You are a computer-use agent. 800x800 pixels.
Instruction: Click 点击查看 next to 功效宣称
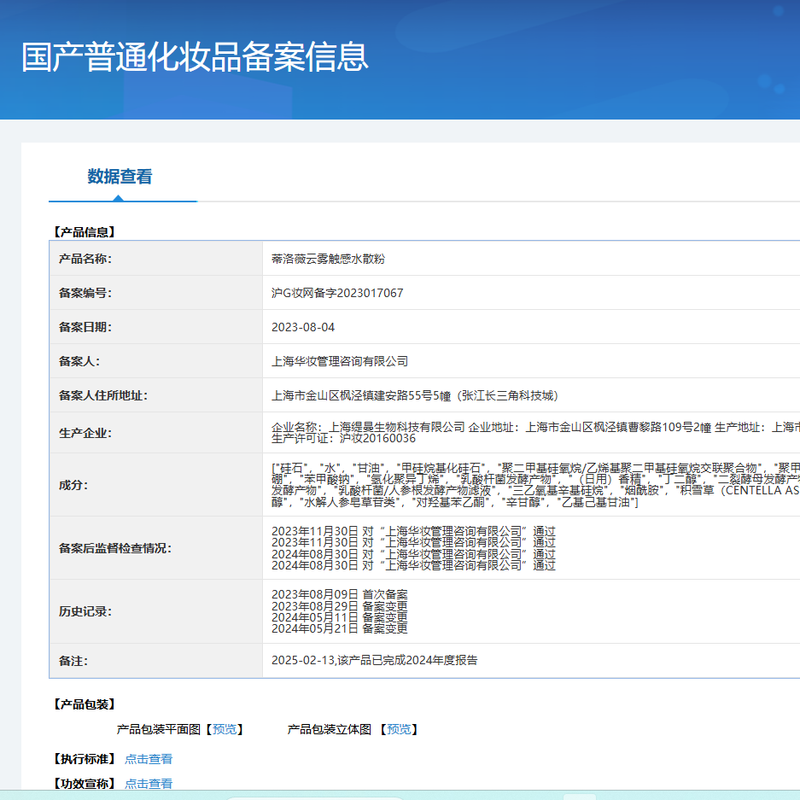pos(148,784)
